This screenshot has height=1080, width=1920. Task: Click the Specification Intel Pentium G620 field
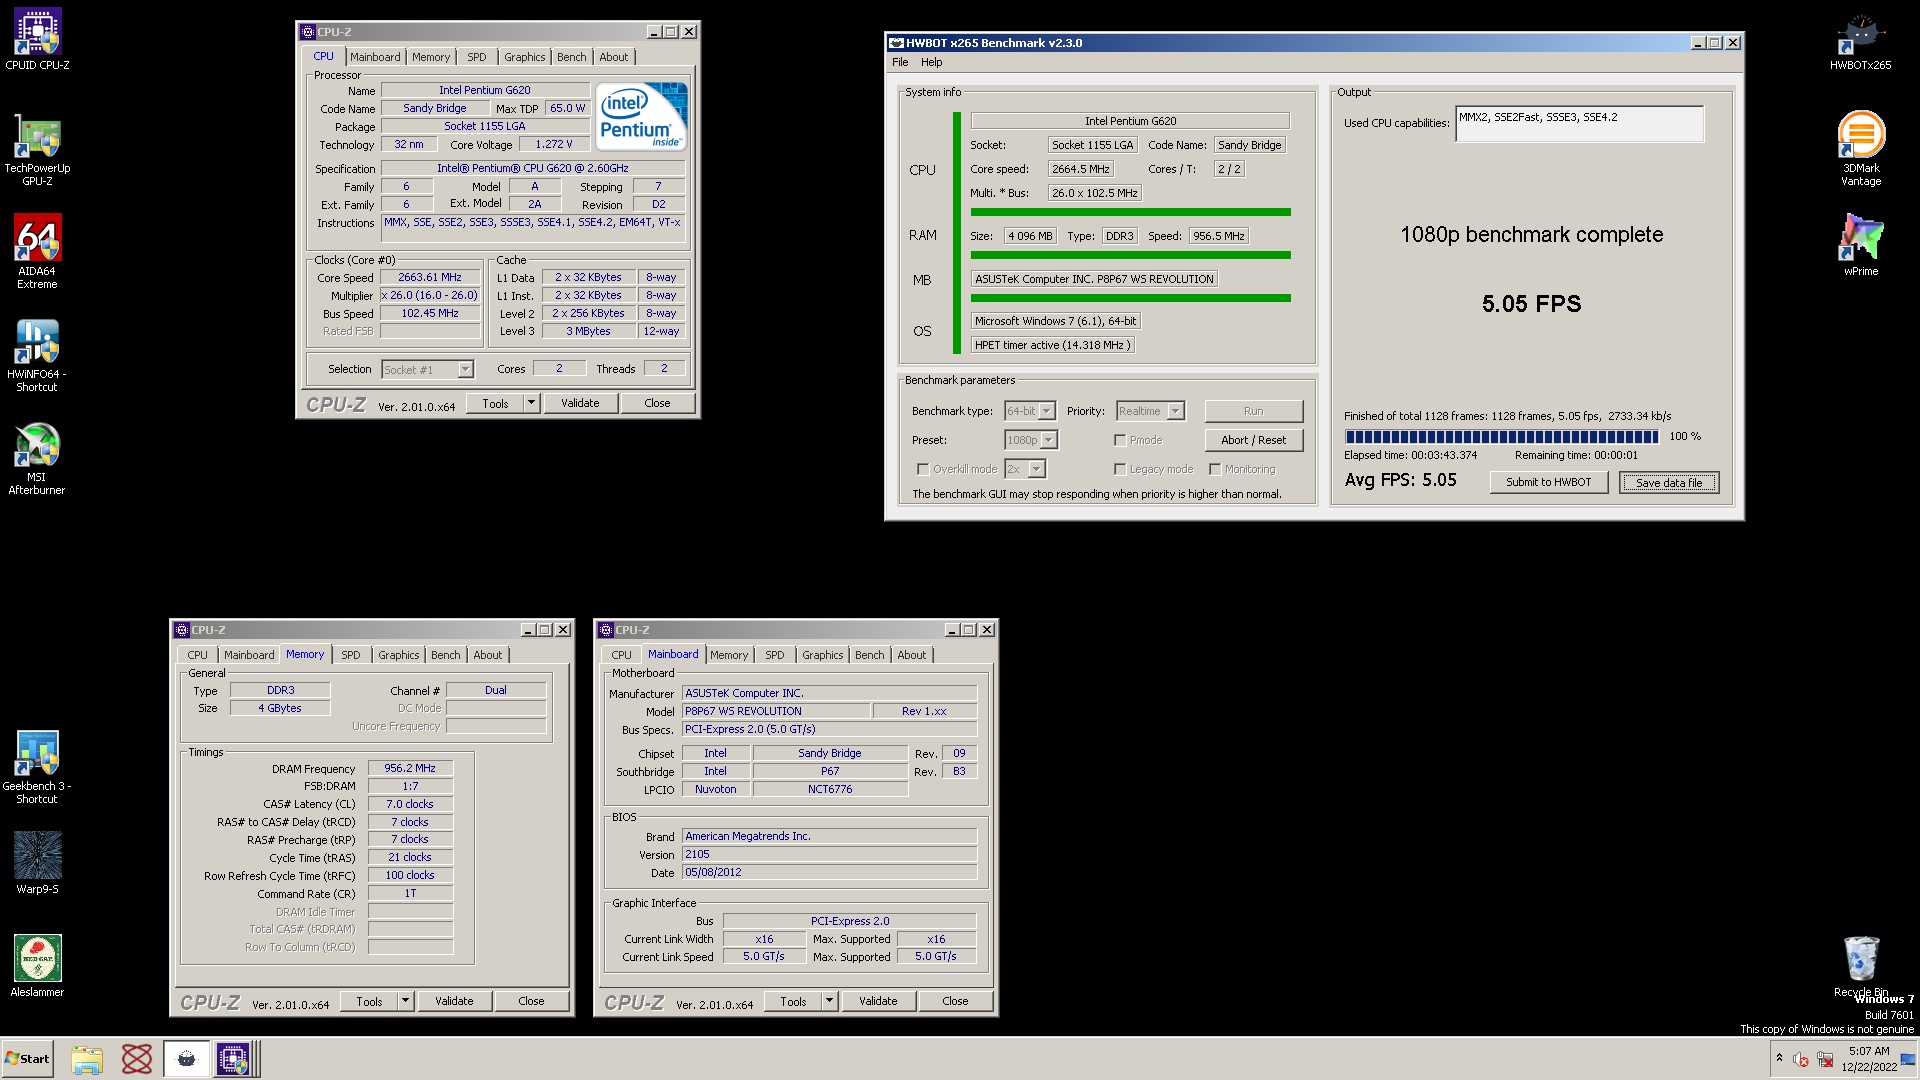(532, 168)
